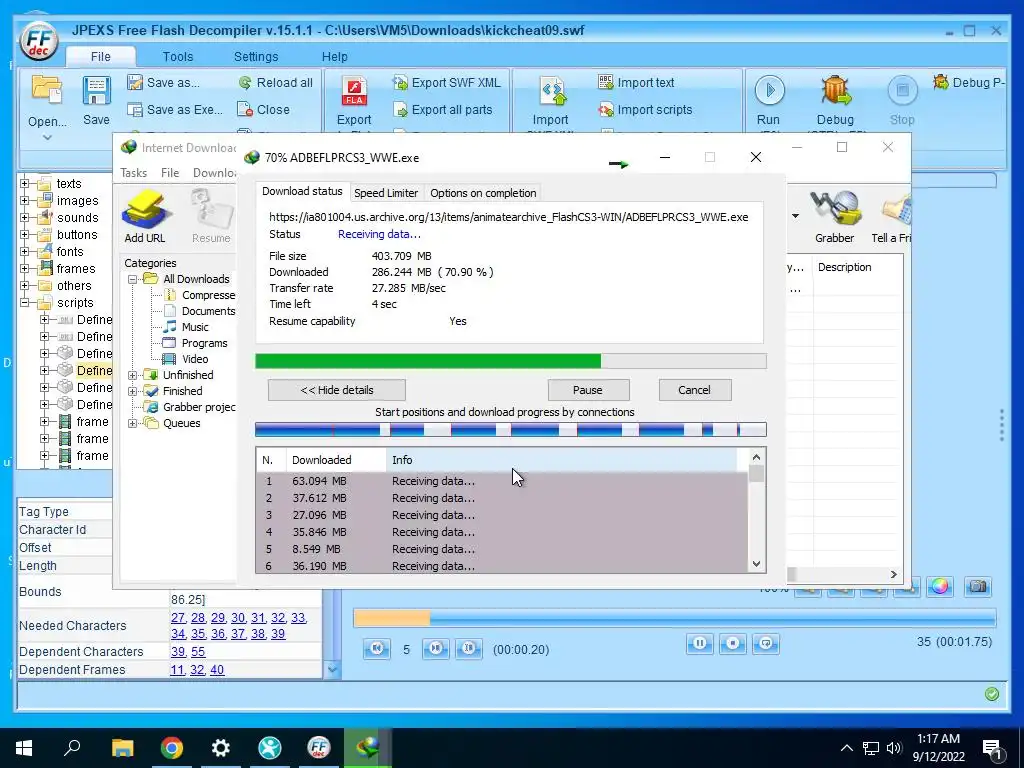The height and width of the screenshot is (768, 1024).
Task: Expand the sounds folder in JPEXS tree
Action: click(x=25, y=217)
